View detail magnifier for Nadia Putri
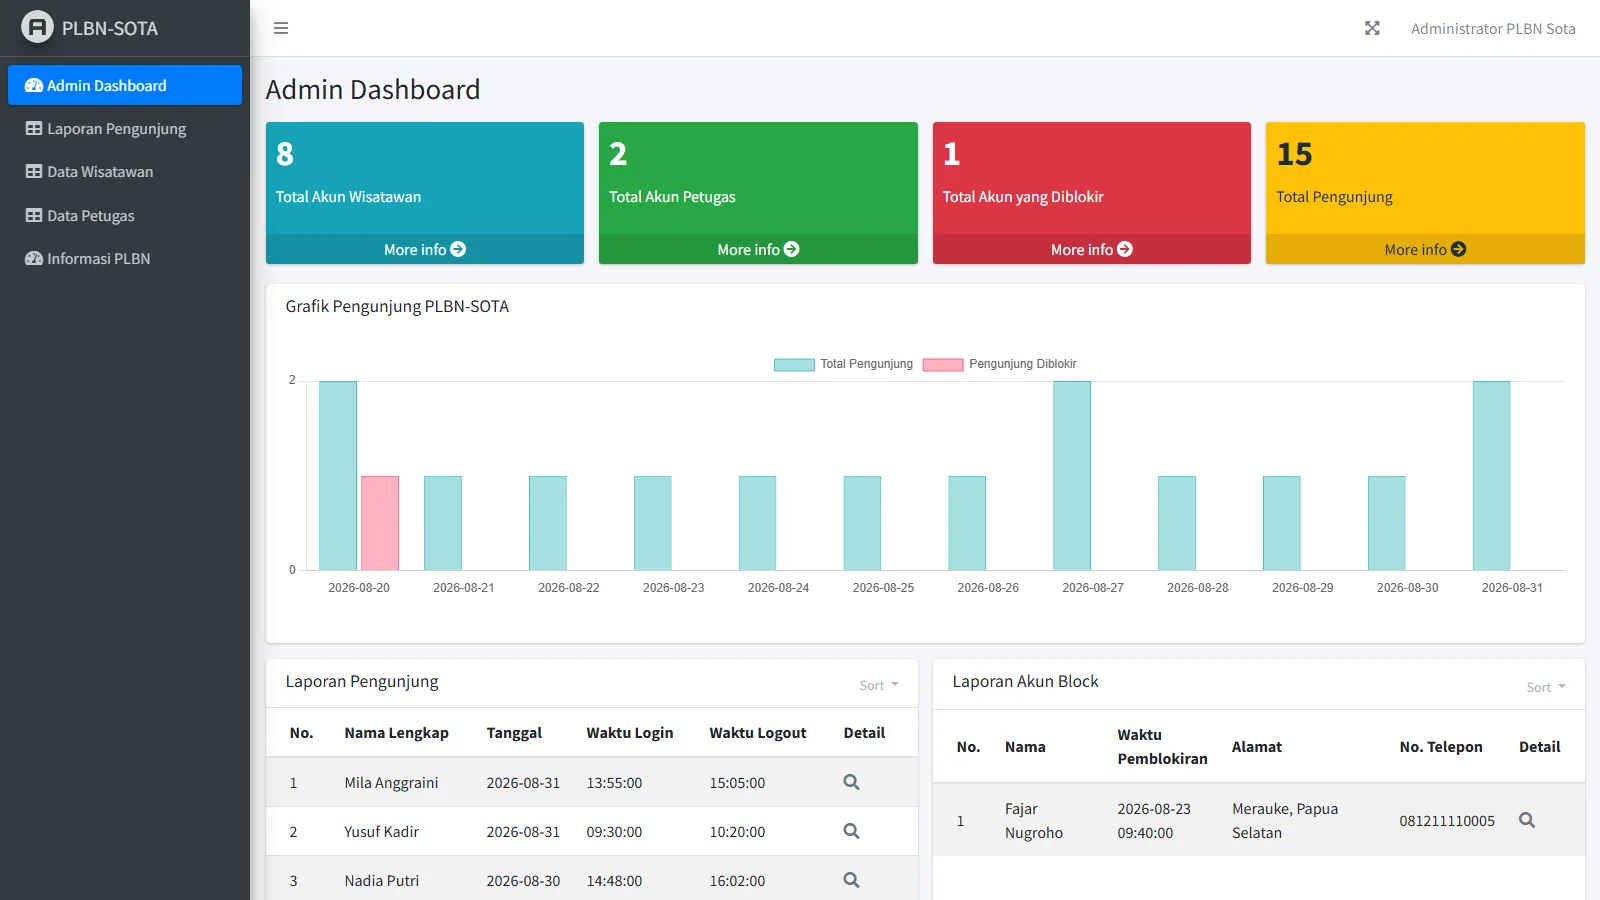 click(851, 880)
